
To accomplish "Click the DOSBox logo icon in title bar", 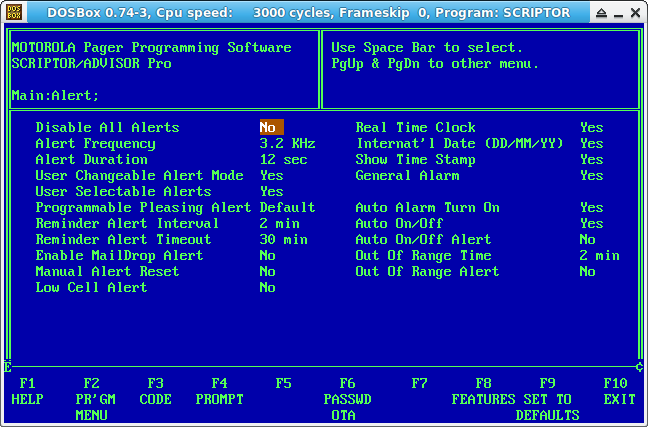I will click(x=14, y=12).
